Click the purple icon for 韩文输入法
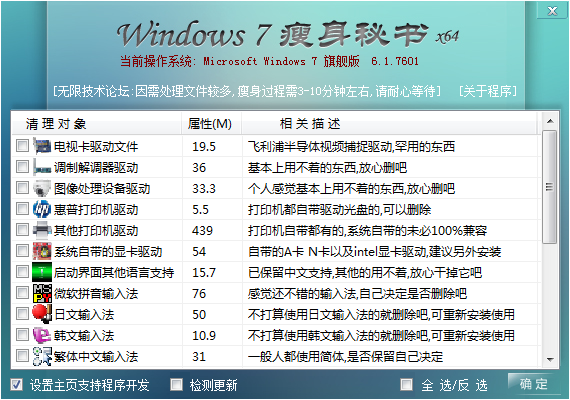This screenshot has width=570, height=400. (x=42, y=336)
